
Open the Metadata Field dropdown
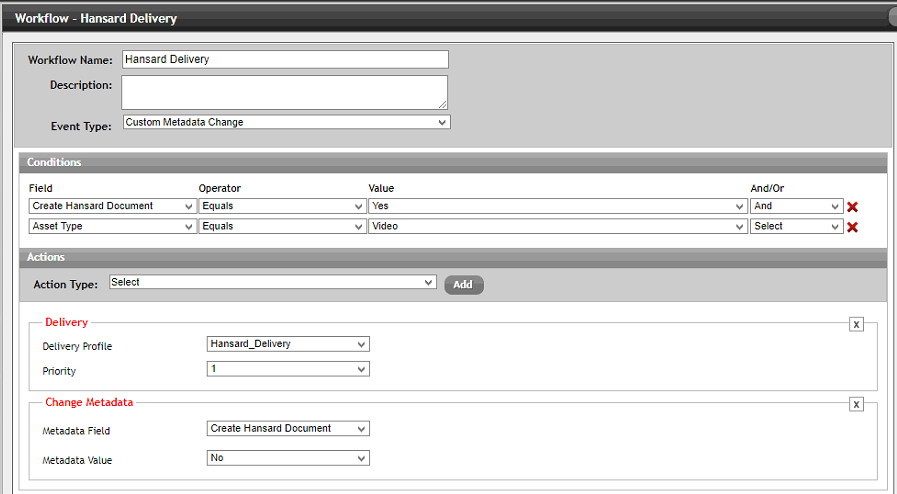288,428
